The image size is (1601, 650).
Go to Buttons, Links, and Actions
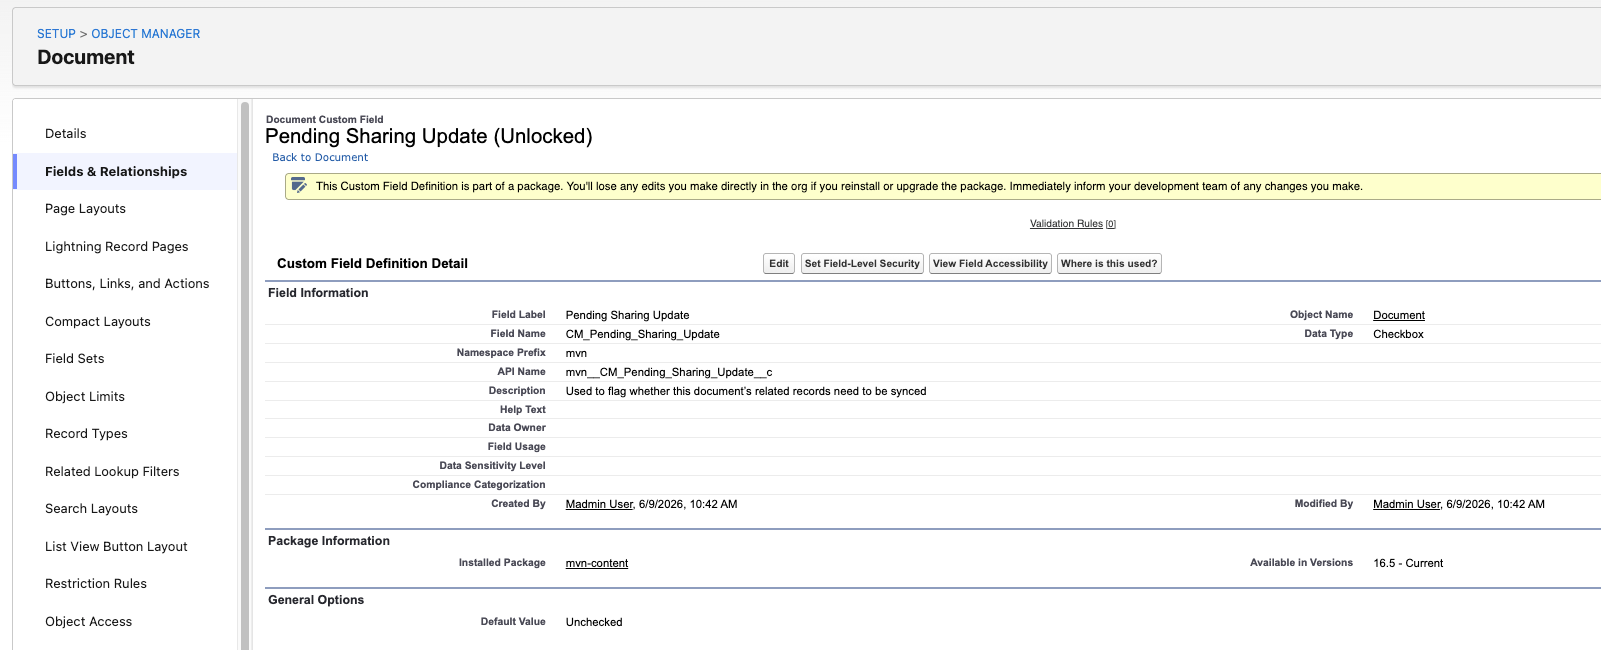127,284
